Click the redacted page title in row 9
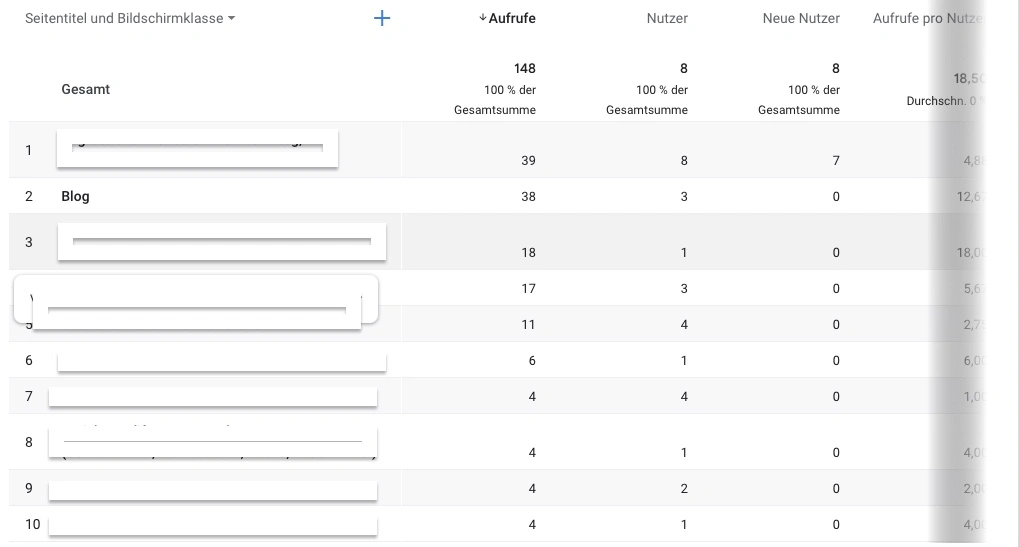This screenshot has width=1019, height=547. pos(212,490)
